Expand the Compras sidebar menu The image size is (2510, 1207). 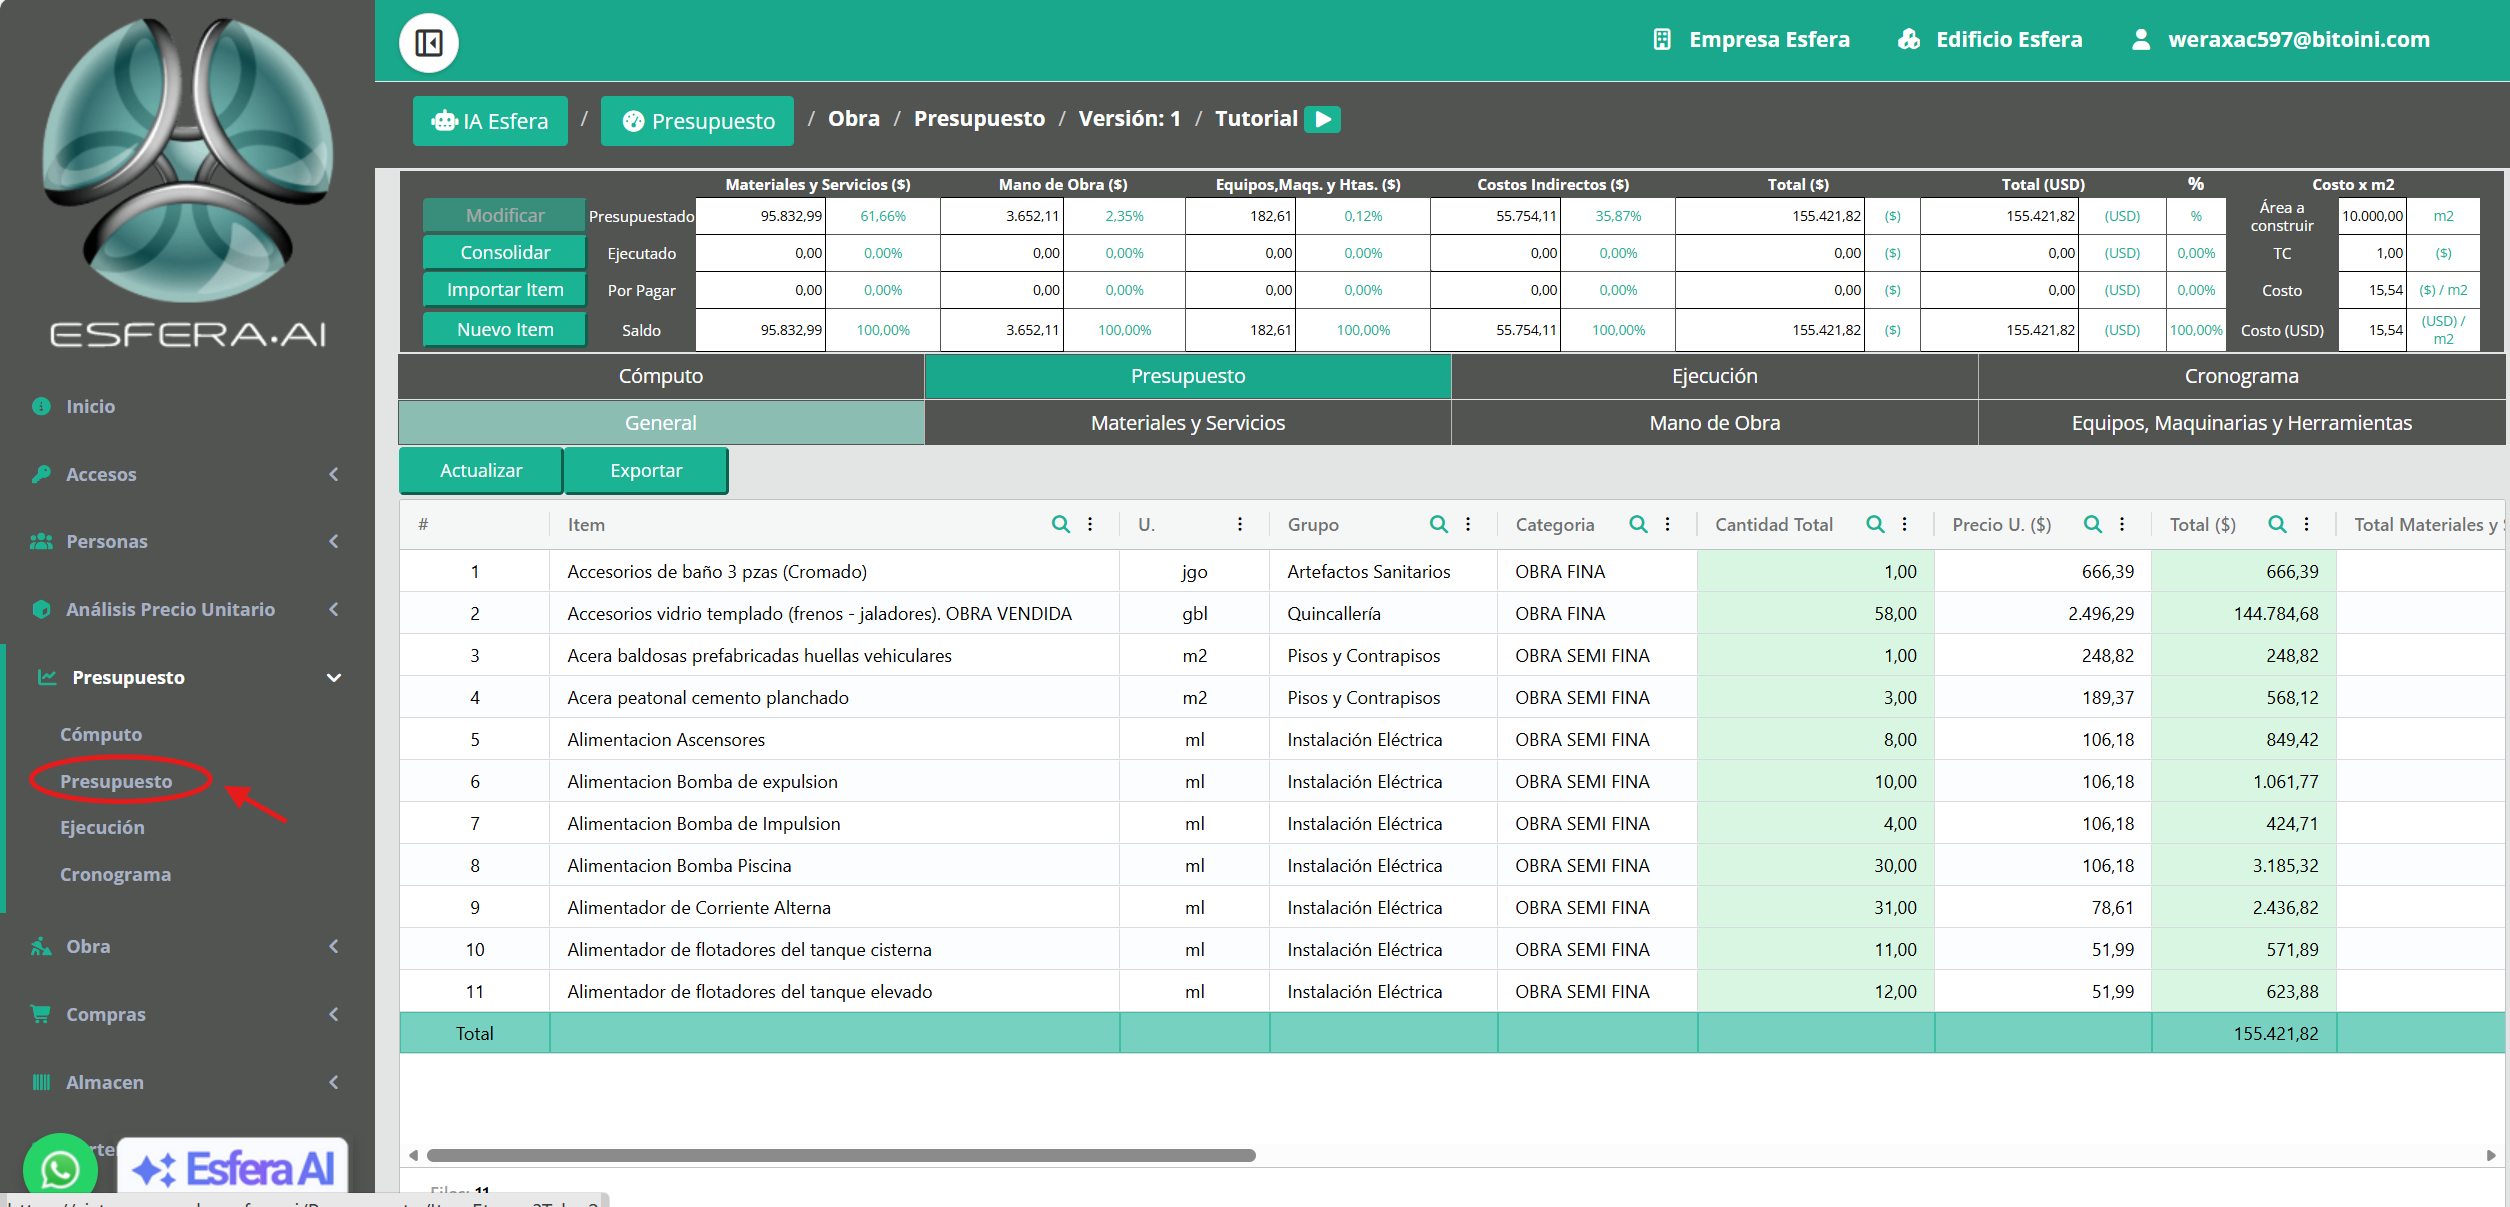[x=187, y=1014]
